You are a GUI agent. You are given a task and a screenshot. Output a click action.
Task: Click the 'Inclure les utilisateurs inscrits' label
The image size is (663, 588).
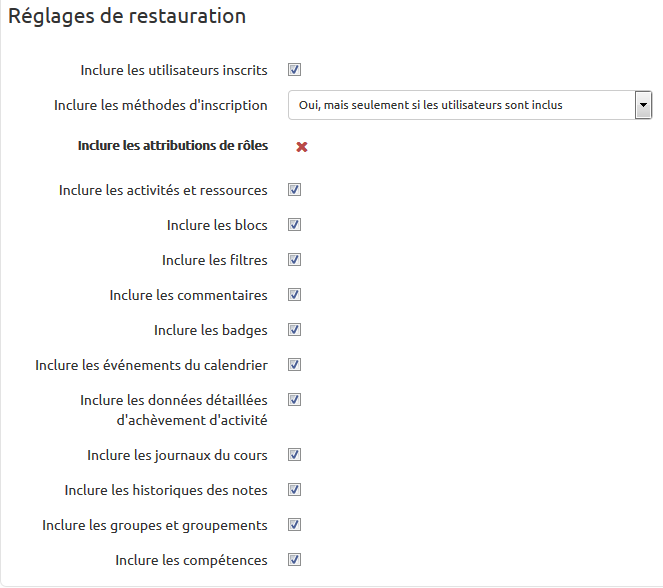174,70
